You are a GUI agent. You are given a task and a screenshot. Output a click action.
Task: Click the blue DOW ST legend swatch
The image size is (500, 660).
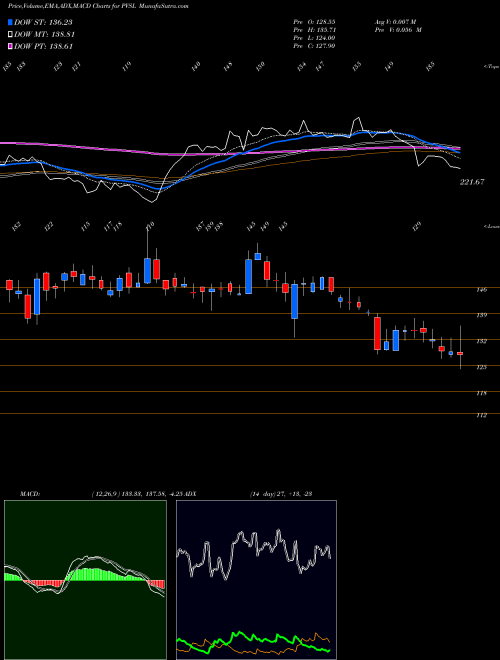click(10, 22)
